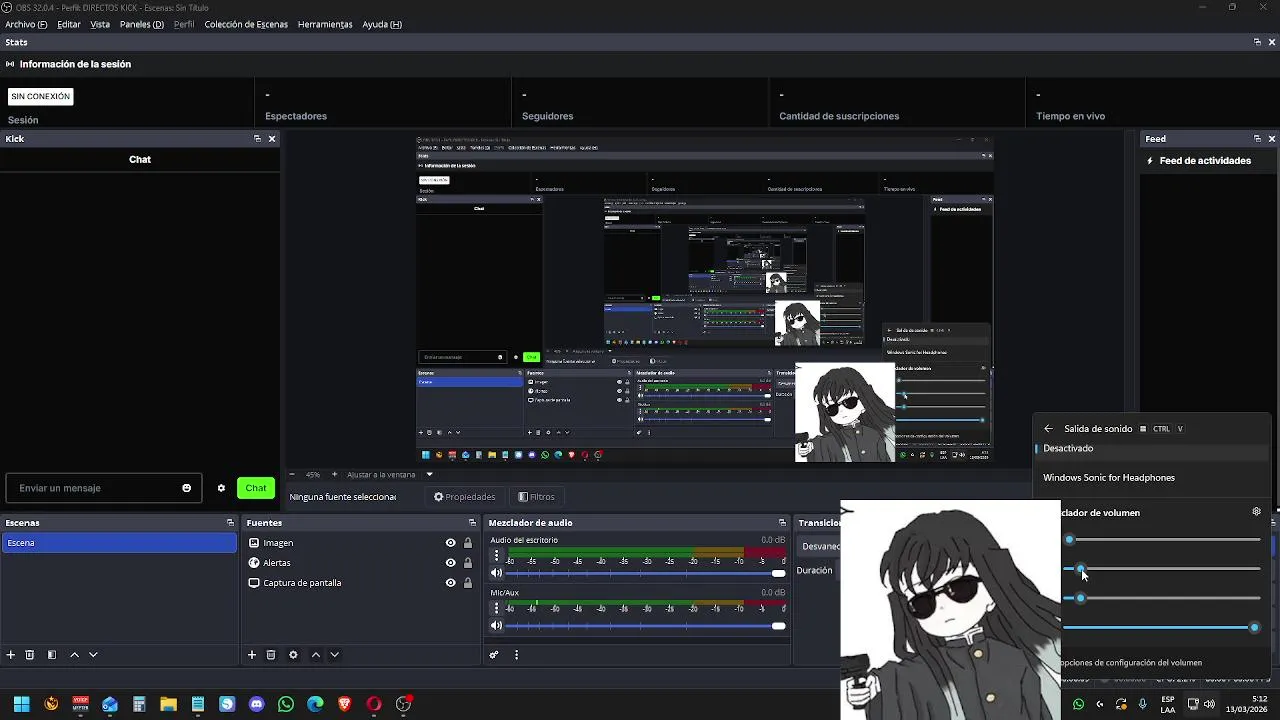Click the Chat button in Kick panel
Viewport: 1280px width, 720px height.
point(256,488)
